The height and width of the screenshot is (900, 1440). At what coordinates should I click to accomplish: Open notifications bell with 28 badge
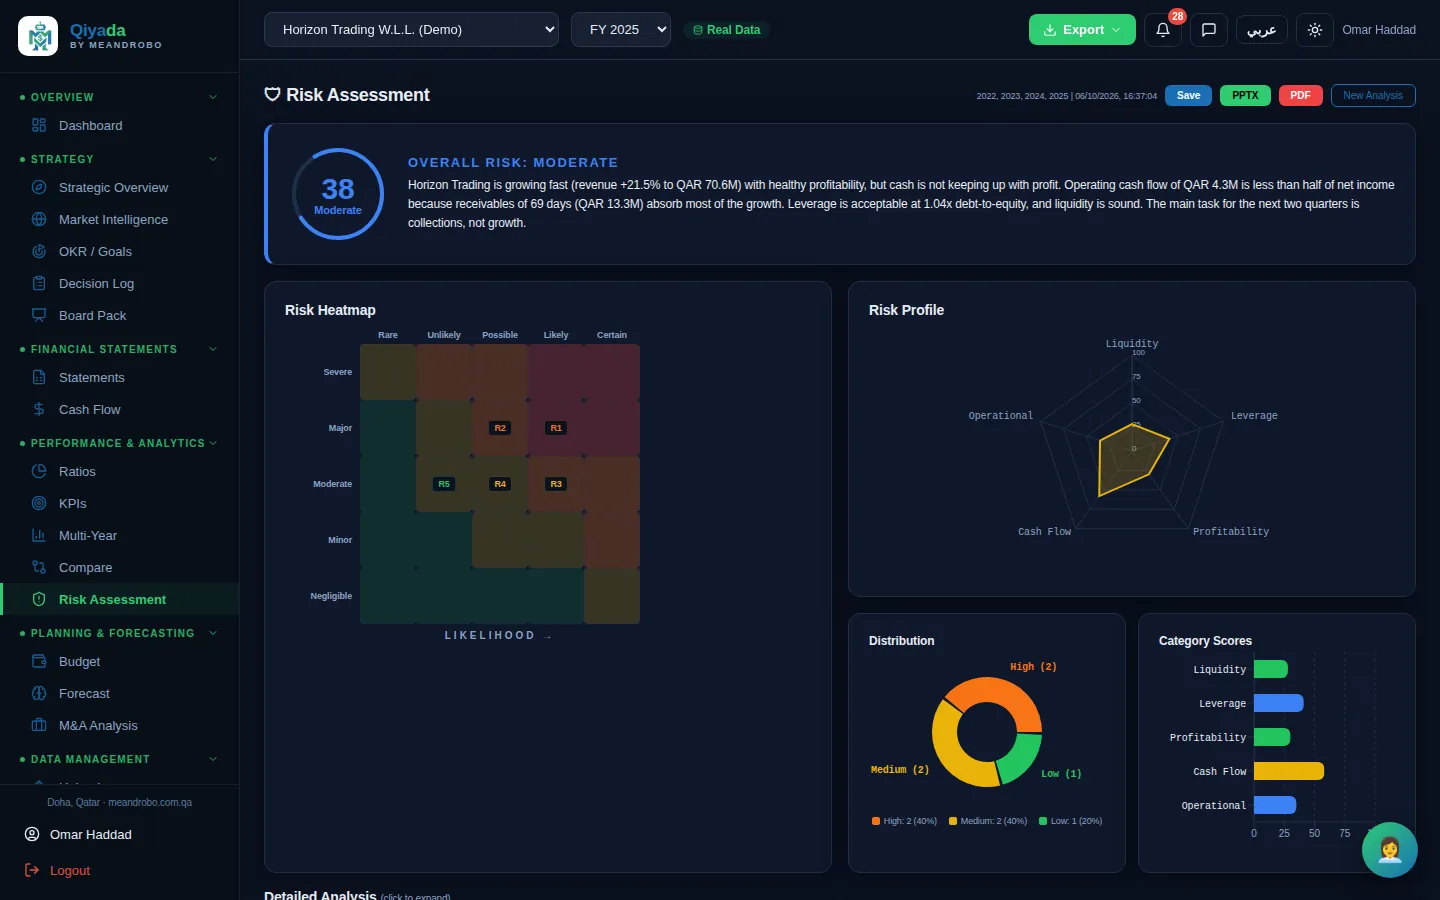(1163, 30)
